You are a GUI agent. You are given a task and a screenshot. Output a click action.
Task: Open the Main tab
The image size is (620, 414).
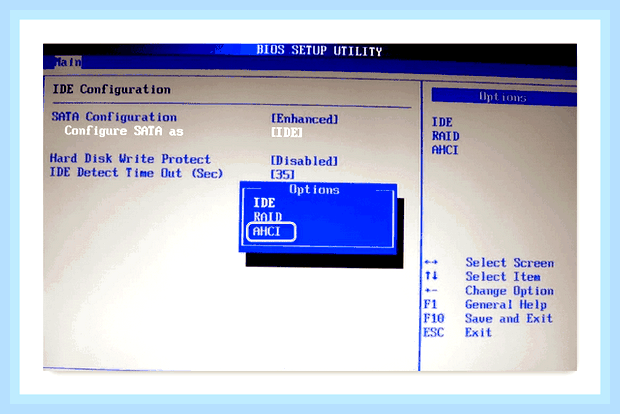click(68, 62)
